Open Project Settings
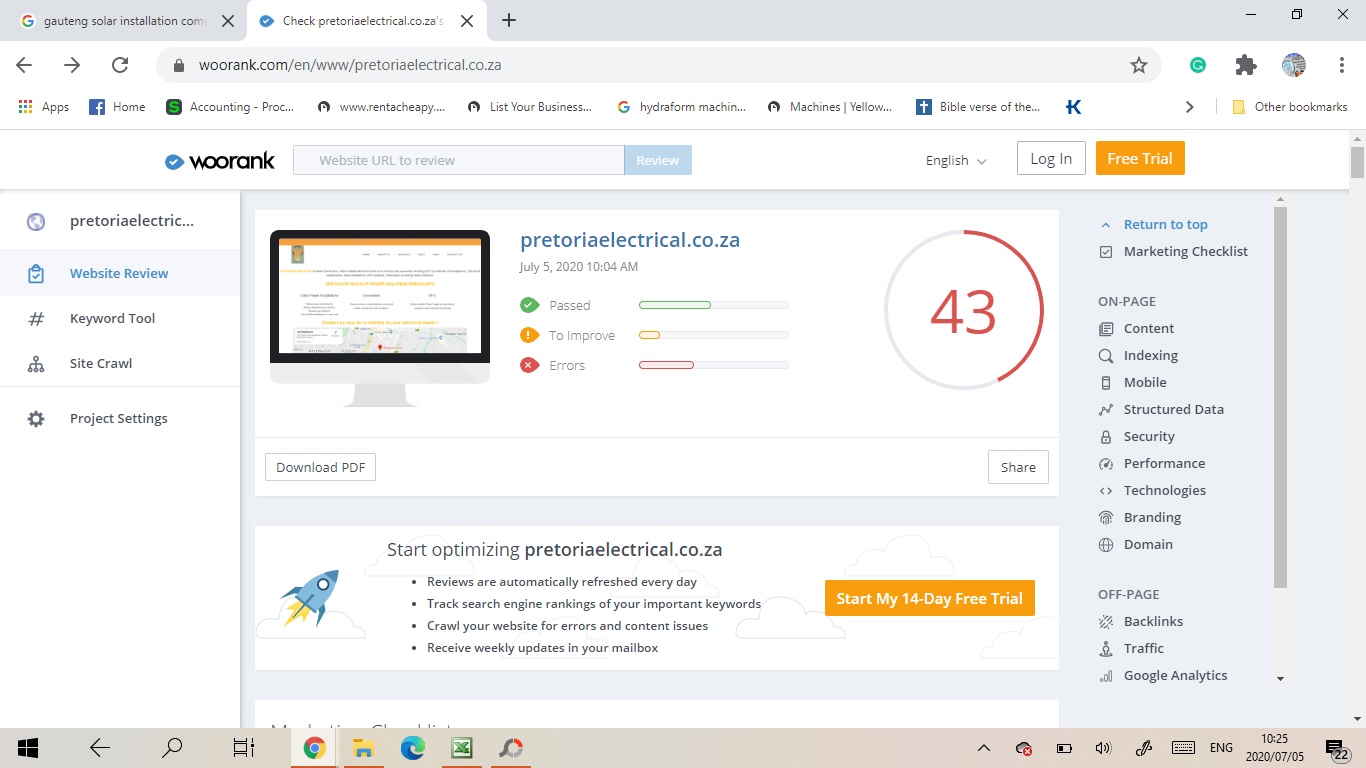The height and width of the screenshot is (768, 1366). tap(119, 418)
